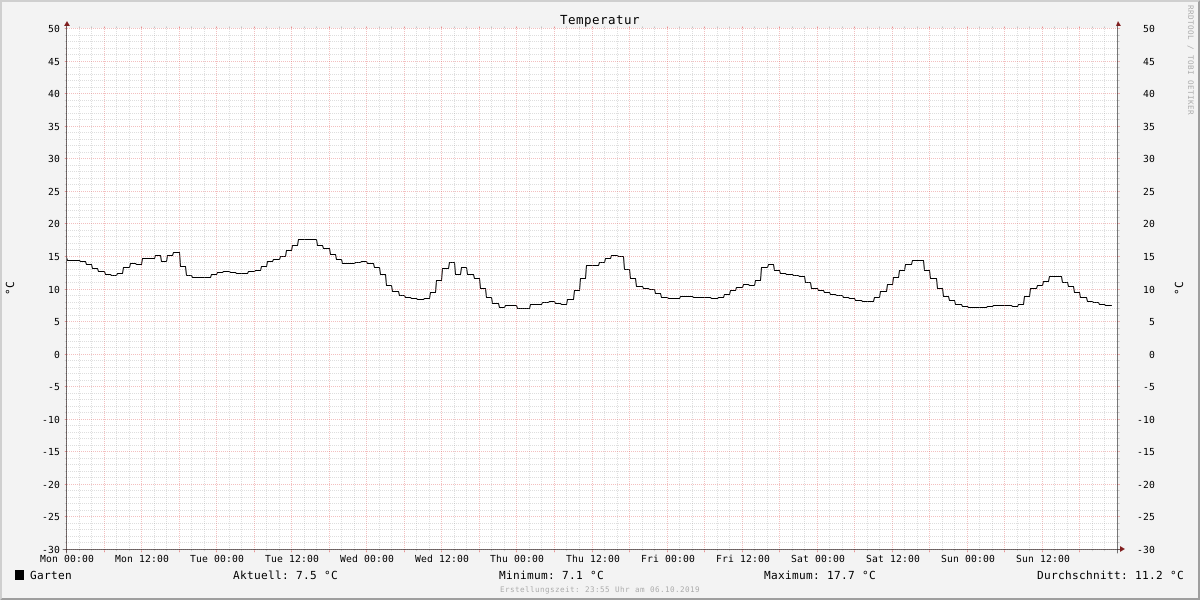Click the 'Fri 00:00' time axis label
The height and width of the screenshot is (600, 1200).
pyautogui.click(x=668, y=559)
